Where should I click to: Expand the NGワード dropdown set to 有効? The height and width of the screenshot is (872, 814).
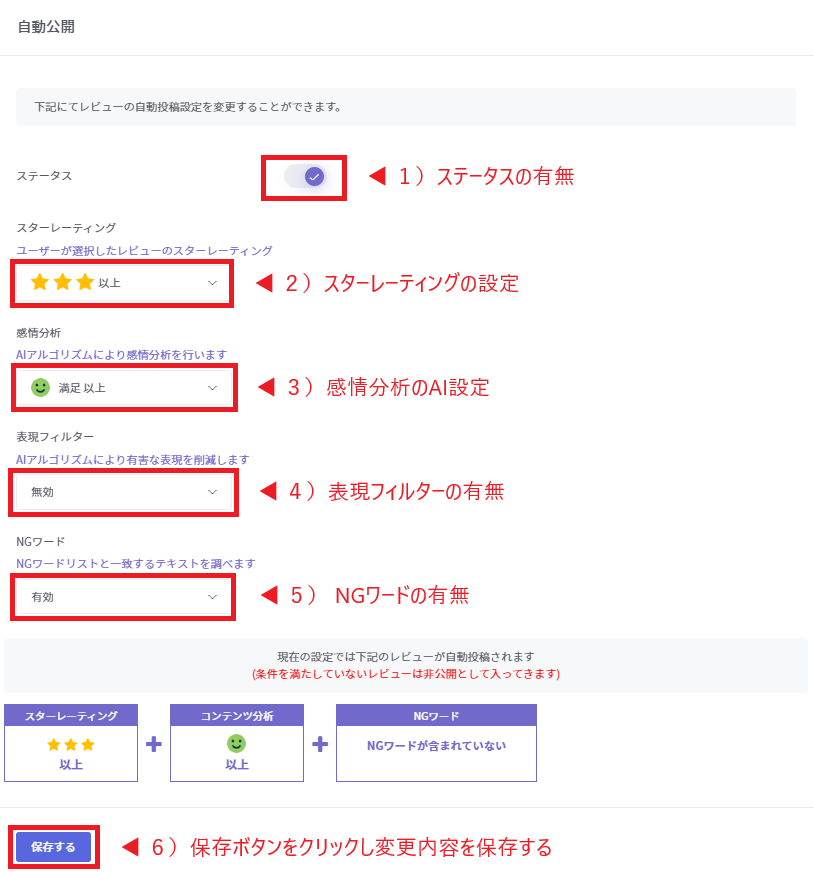coord(124,597)
